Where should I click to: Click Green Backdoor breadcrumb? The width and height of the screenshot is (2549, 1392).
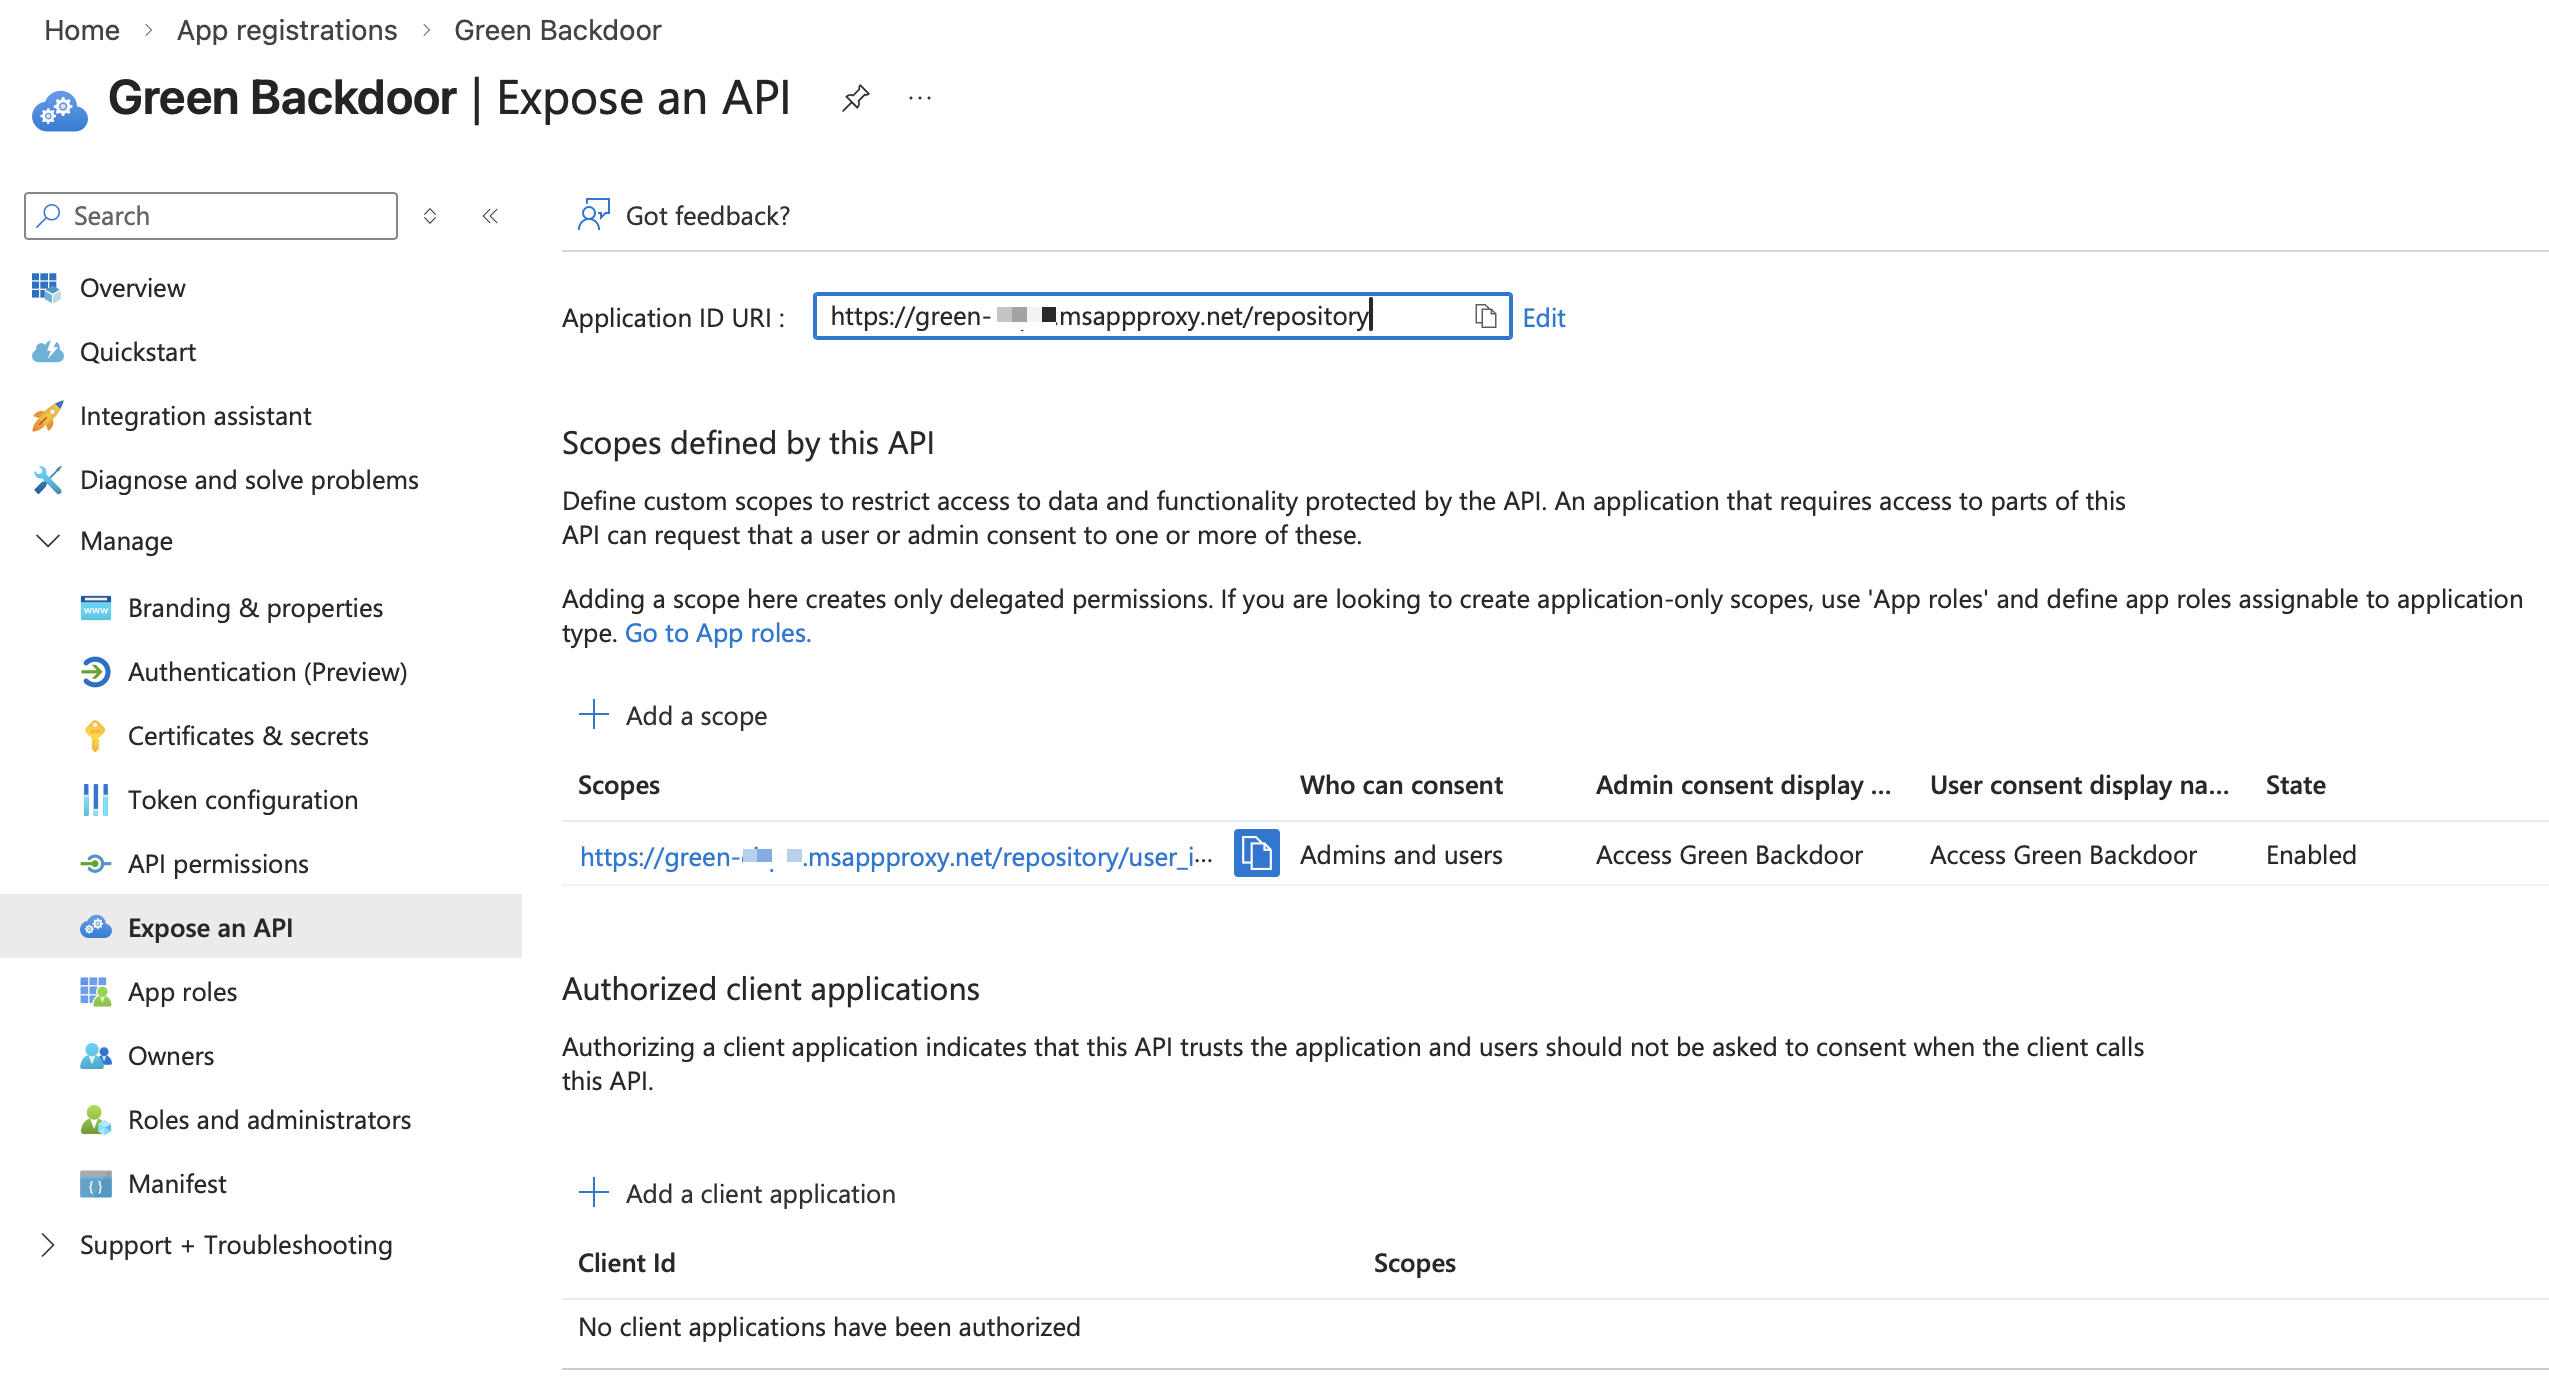558,30
